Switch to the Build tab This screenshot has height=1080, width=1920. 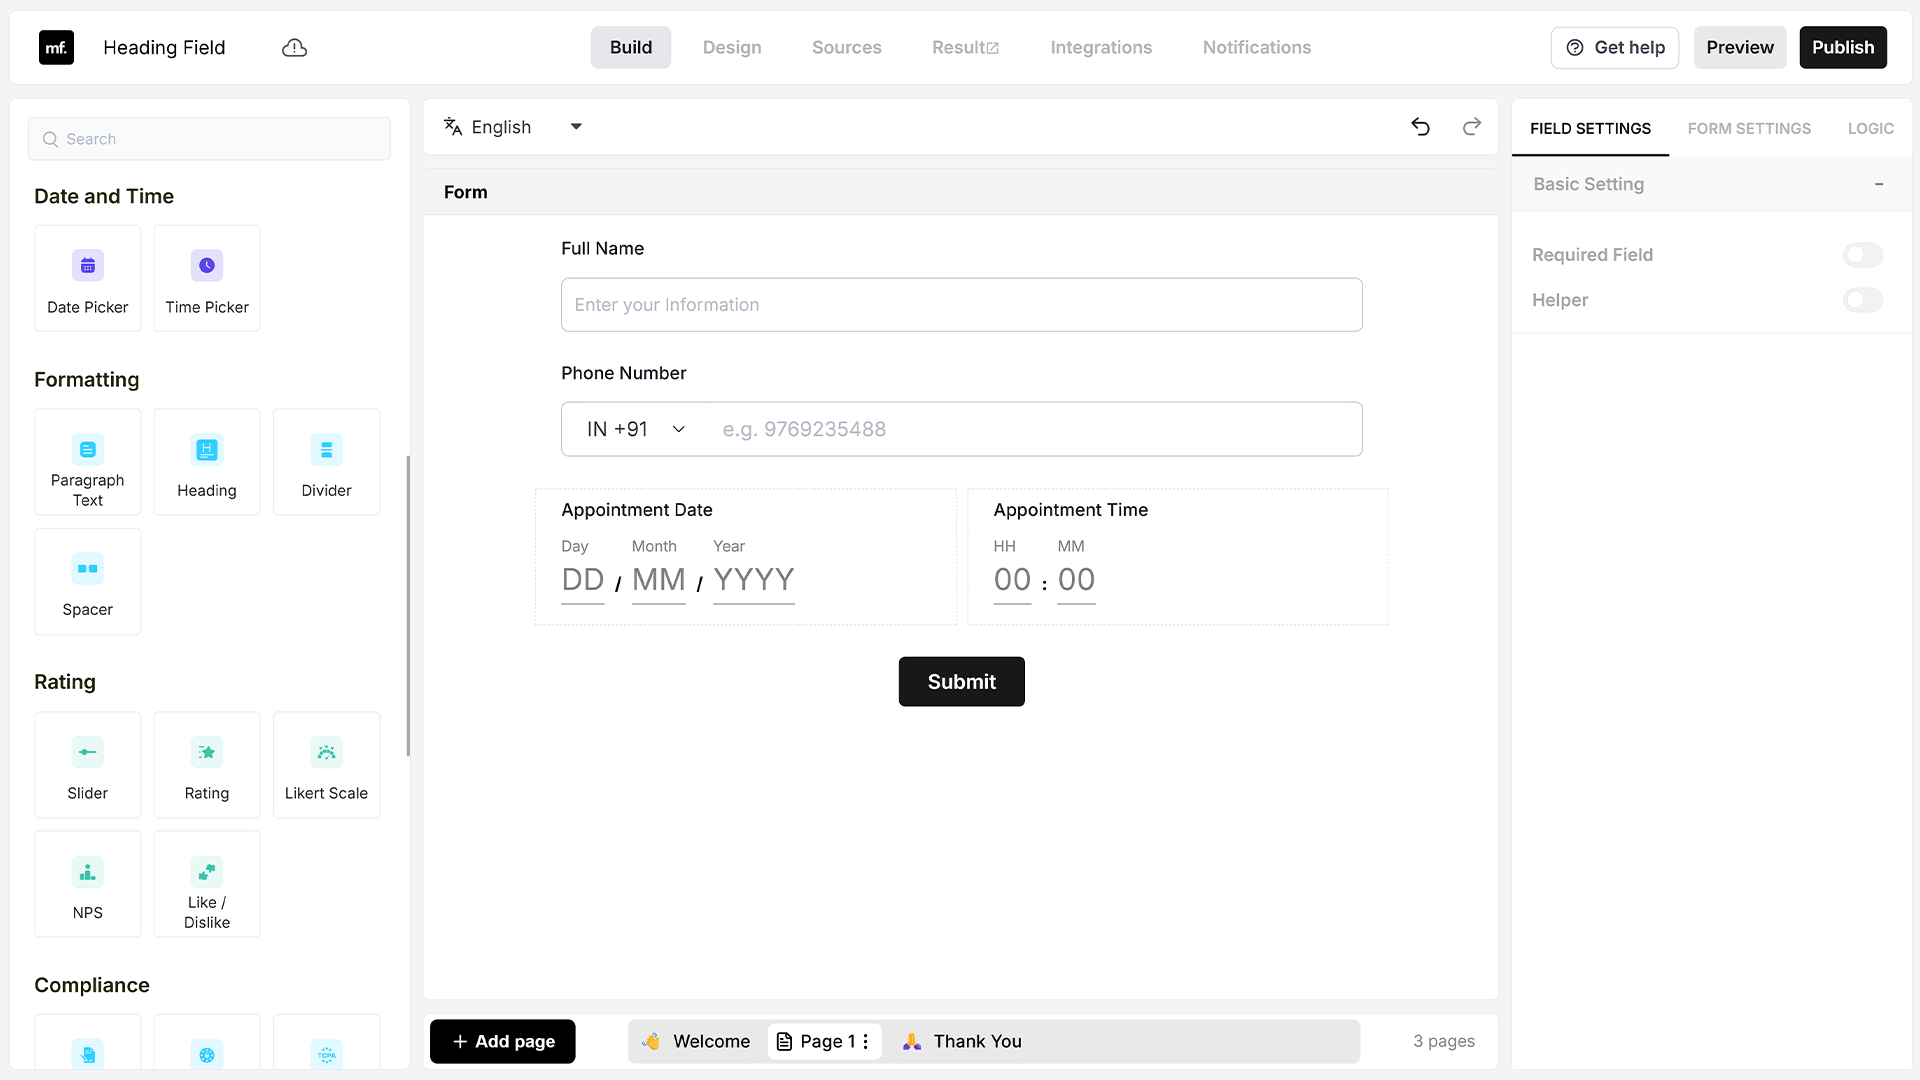click(x=631, y=47)
